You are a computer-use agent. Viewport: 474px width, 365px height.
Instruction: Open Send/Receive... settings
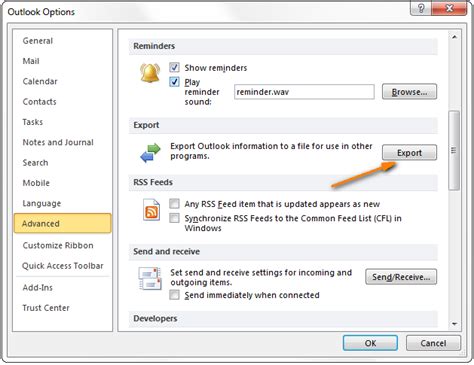click(x=401, y=277)
